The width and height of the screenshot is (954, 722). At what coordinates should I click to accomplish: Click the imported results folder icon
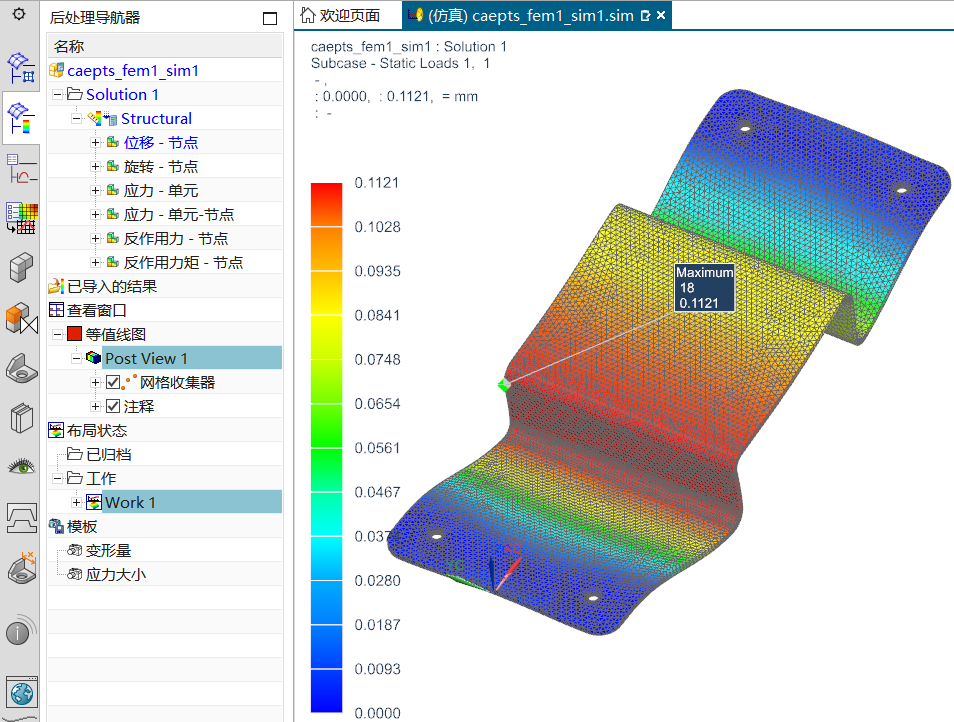tap(57, 286)
